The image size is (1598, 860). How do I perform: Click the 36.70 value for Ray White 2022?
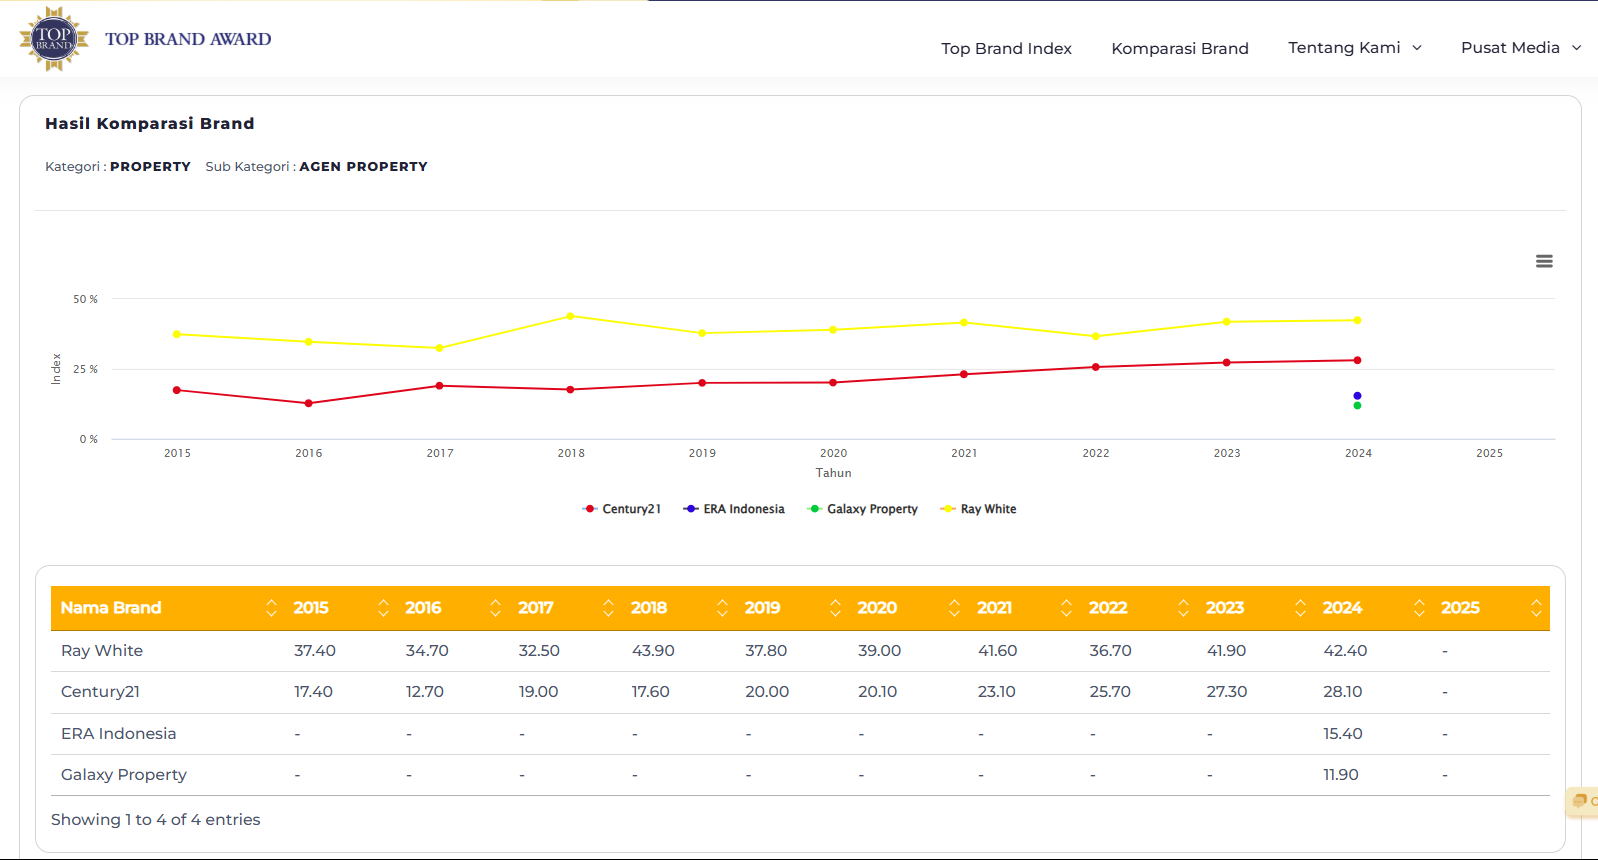click(1110, 651)
